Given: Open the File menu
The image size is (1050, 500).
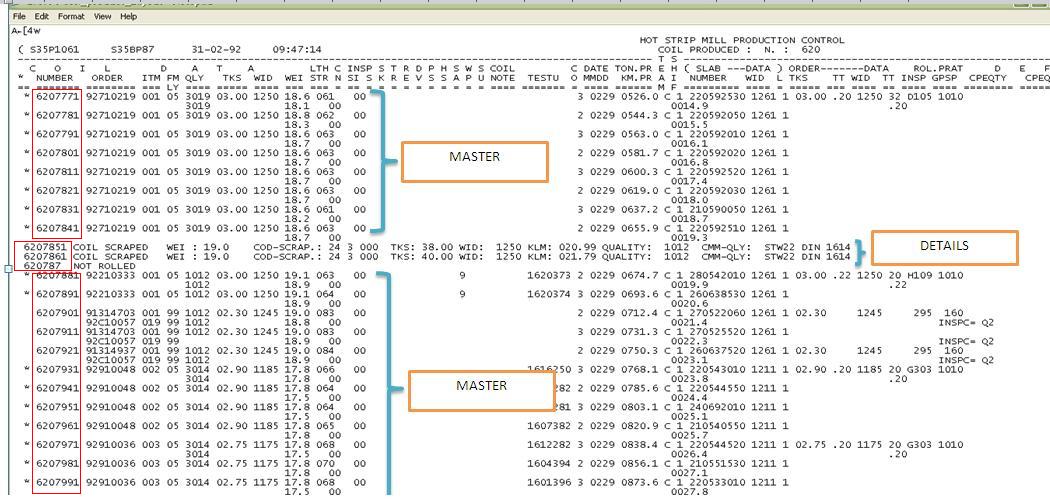Looking at the screenshot, I should [x=19, y=17].
